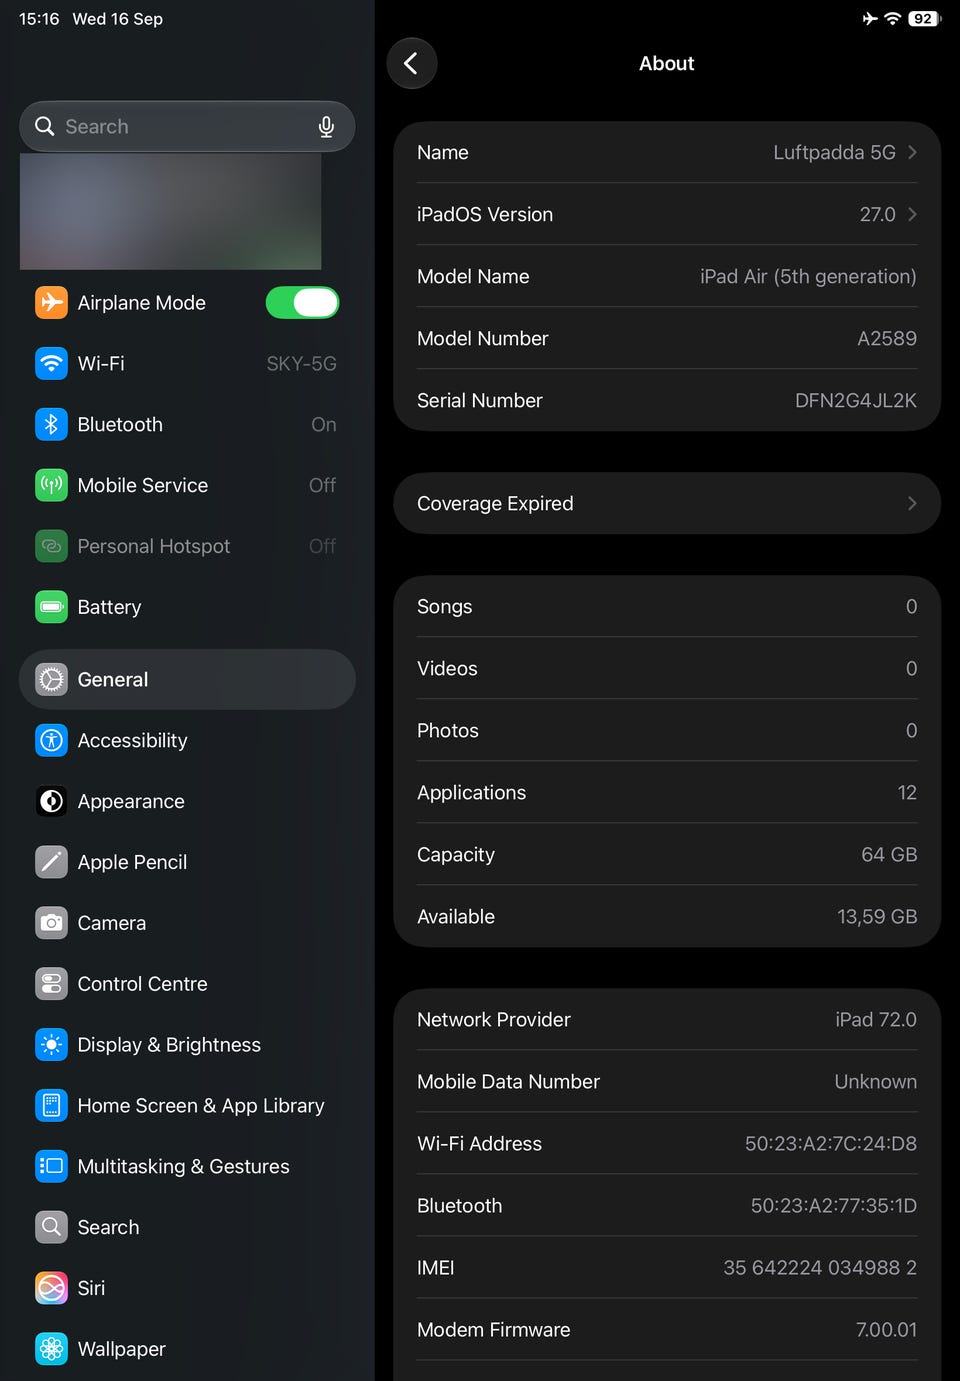Image resolution: width=960 pixels, height=1381 pixels.
Task: Tap the Control Centre icon
Action: click(51, 984)
